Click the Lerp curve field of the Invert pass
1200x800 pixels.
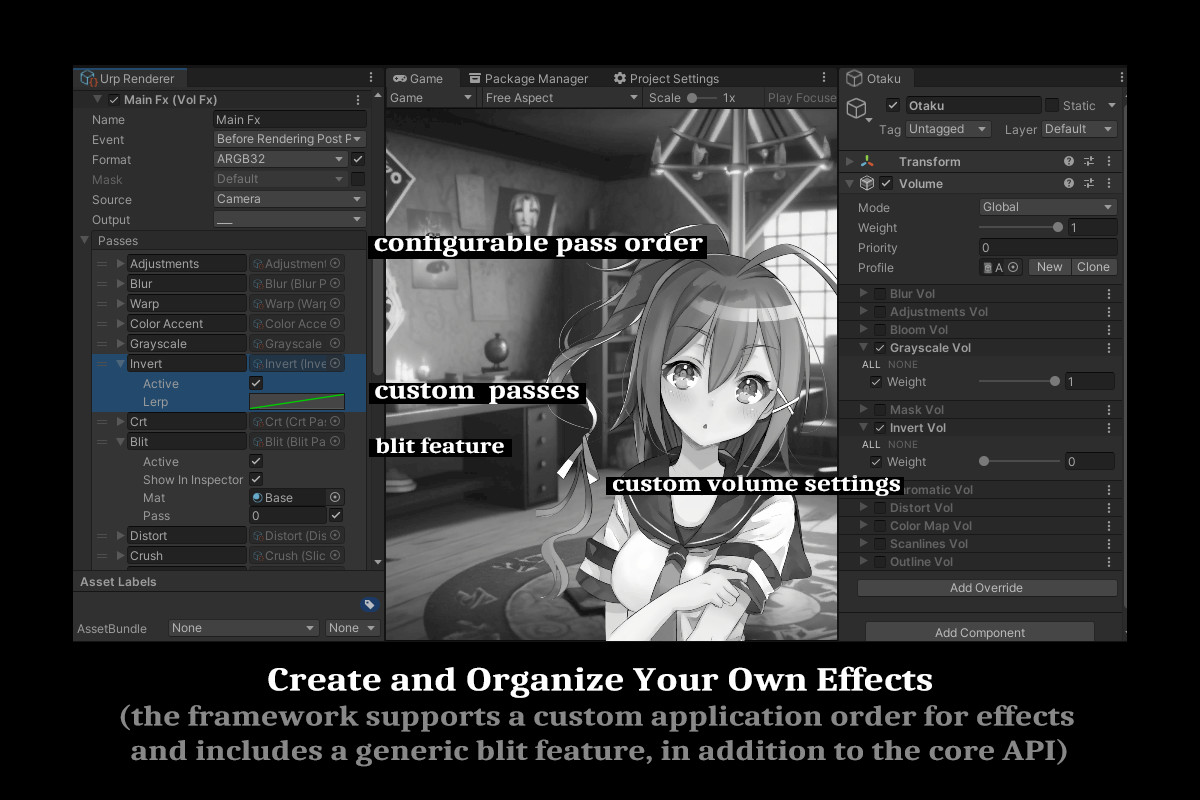coord(296,401)
